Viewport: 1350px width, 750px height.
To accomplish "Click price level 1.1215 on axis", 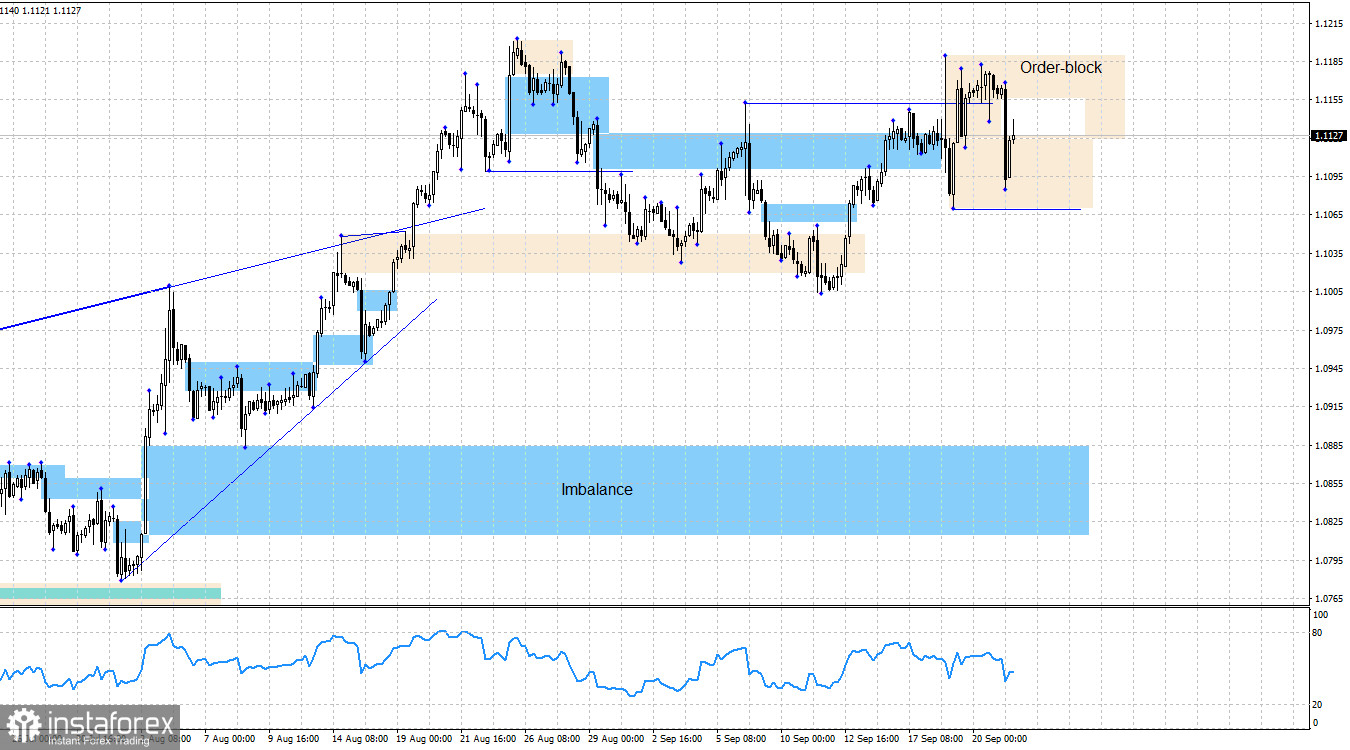I will 1329,23.
